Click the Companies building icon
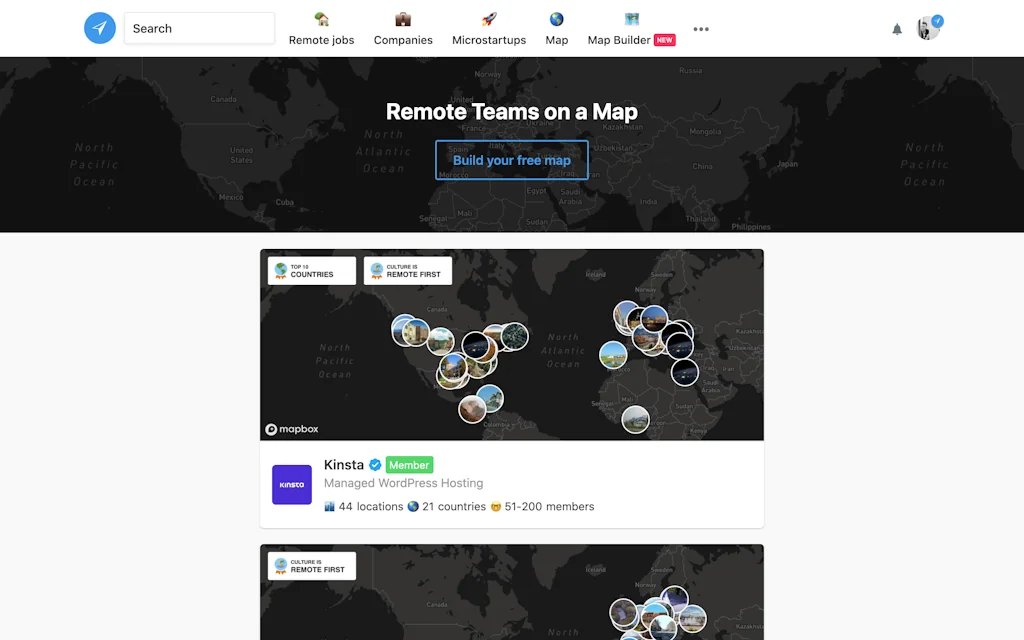The width and height of the screenshot is (1024, 640). click(403, 19)
